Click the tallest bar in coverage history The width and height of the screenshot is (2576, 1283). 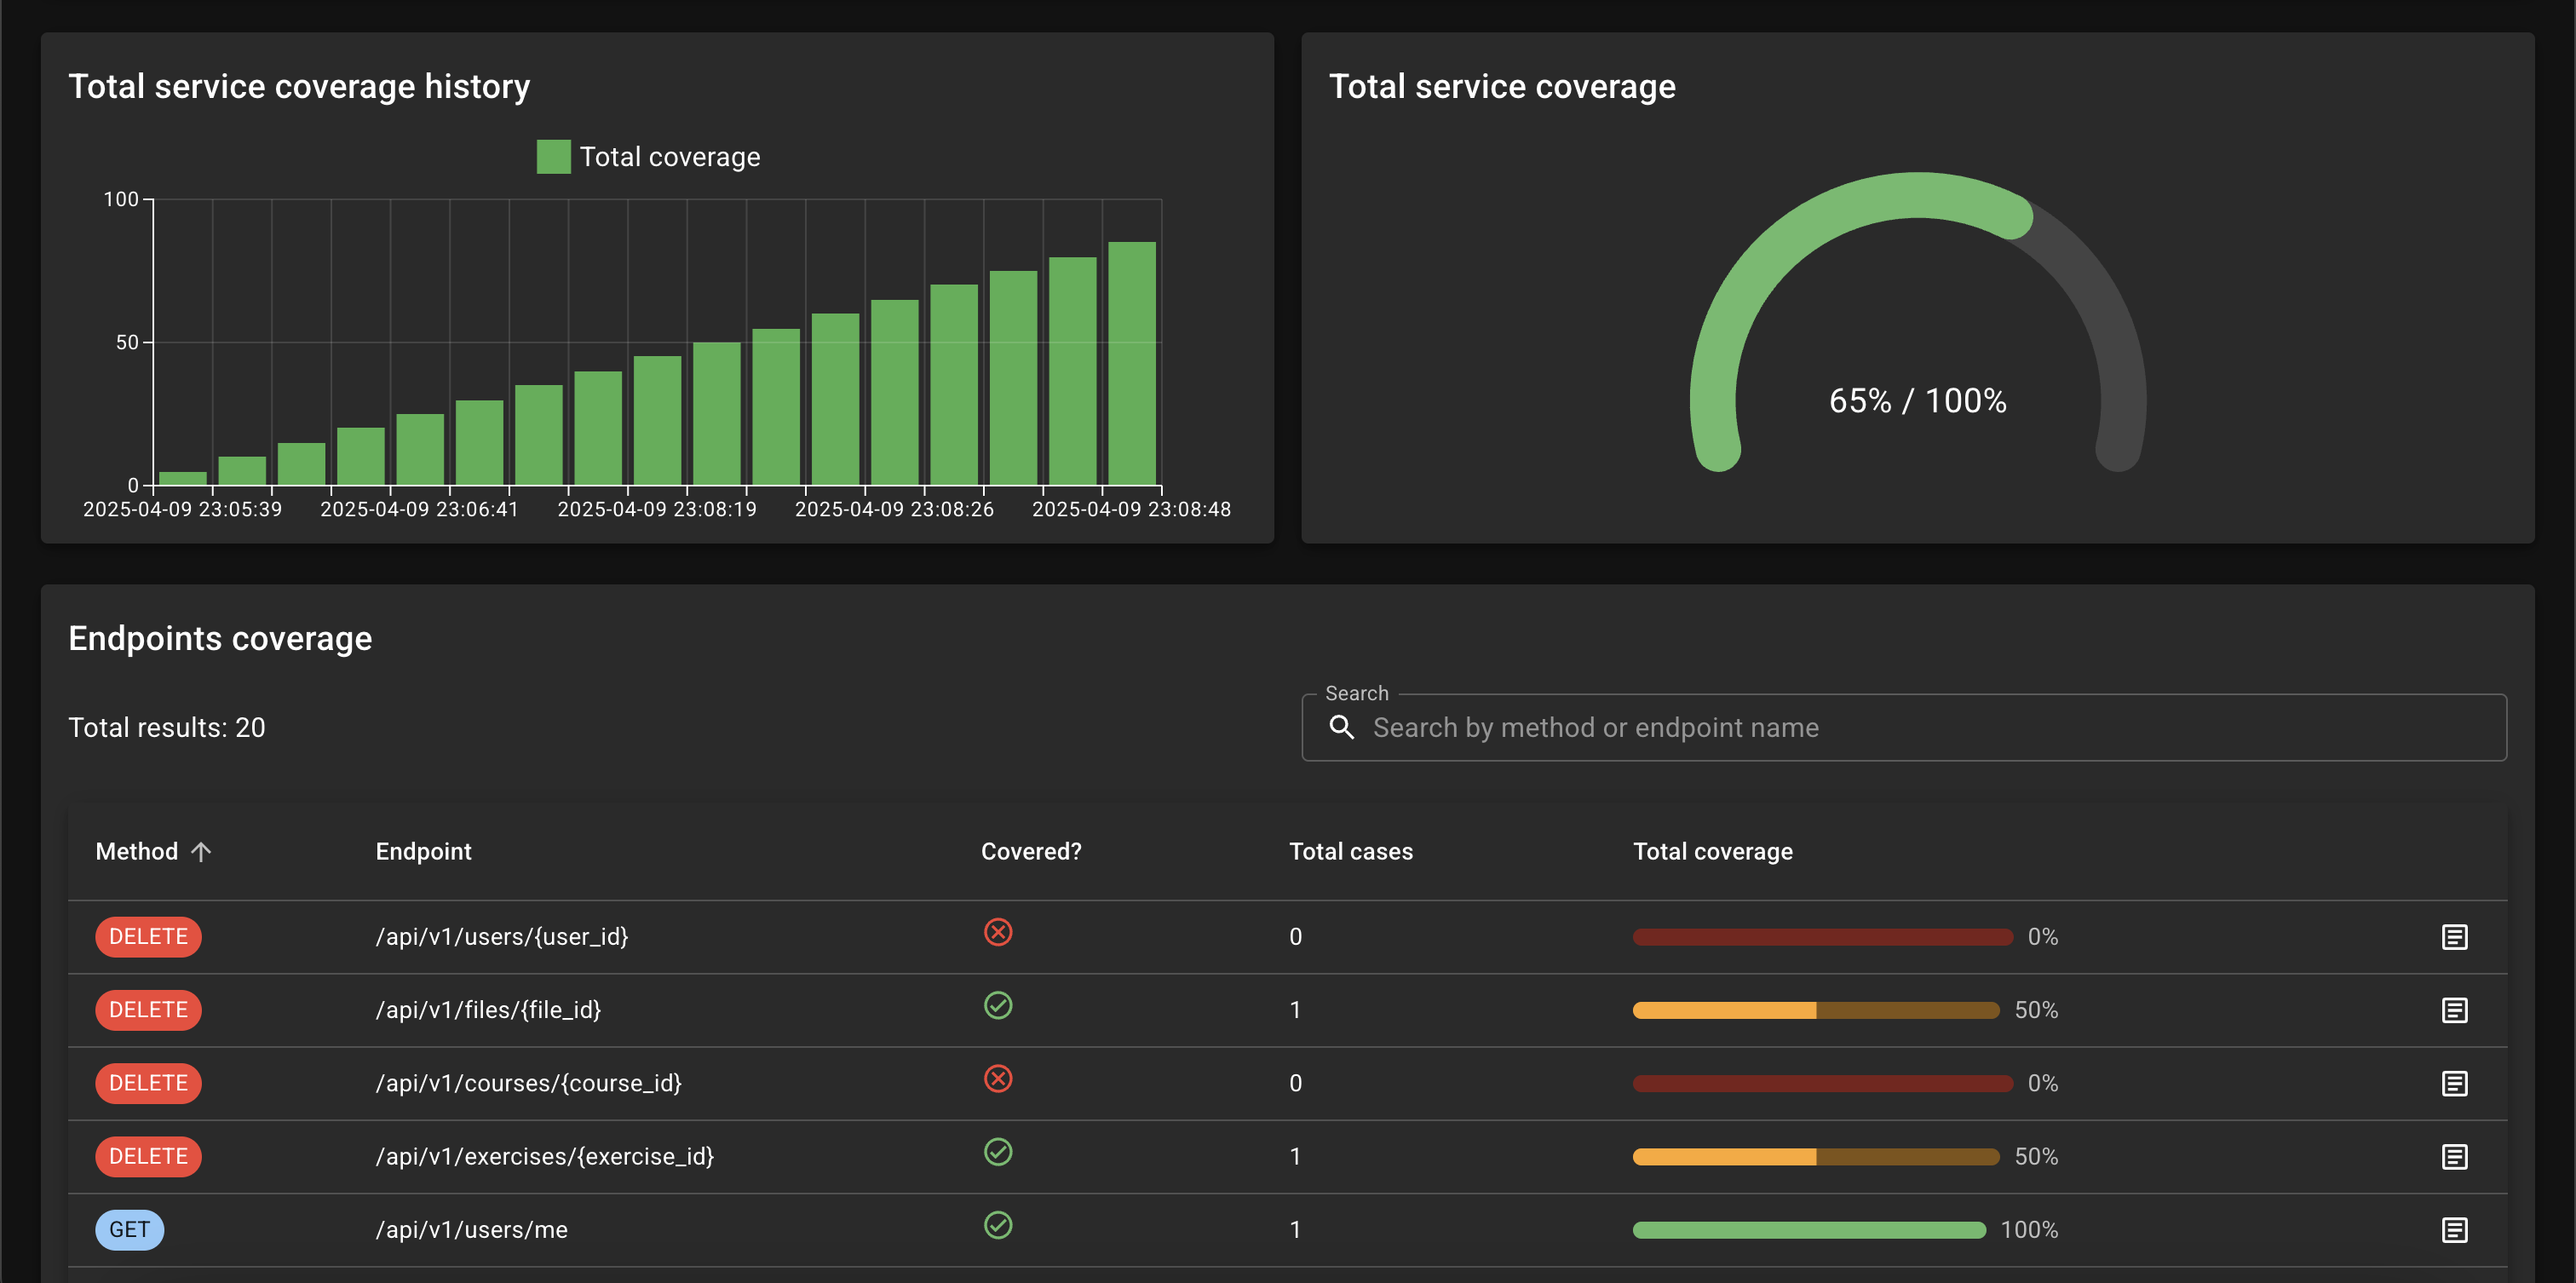coord(1131,364)
